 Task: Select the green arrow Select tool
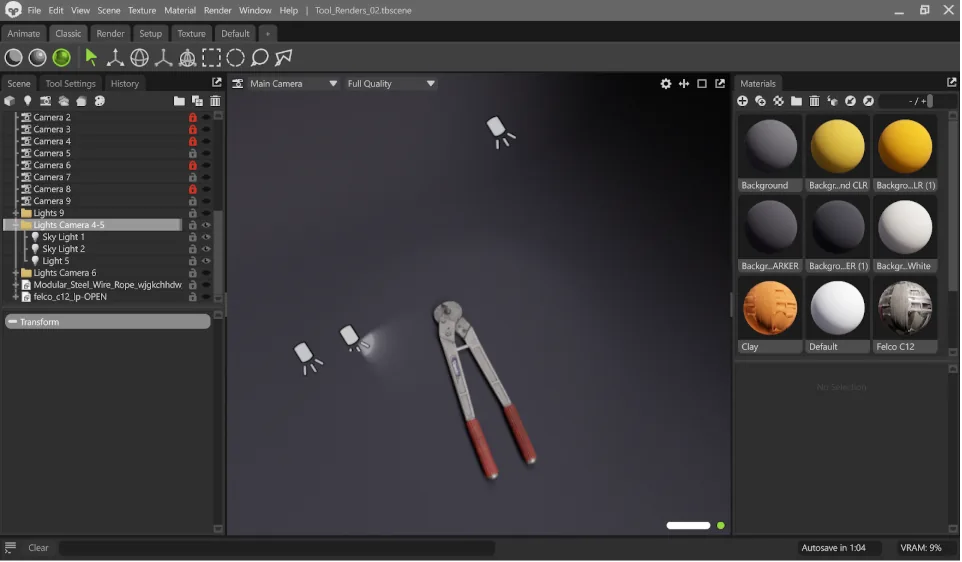[91, 58]
